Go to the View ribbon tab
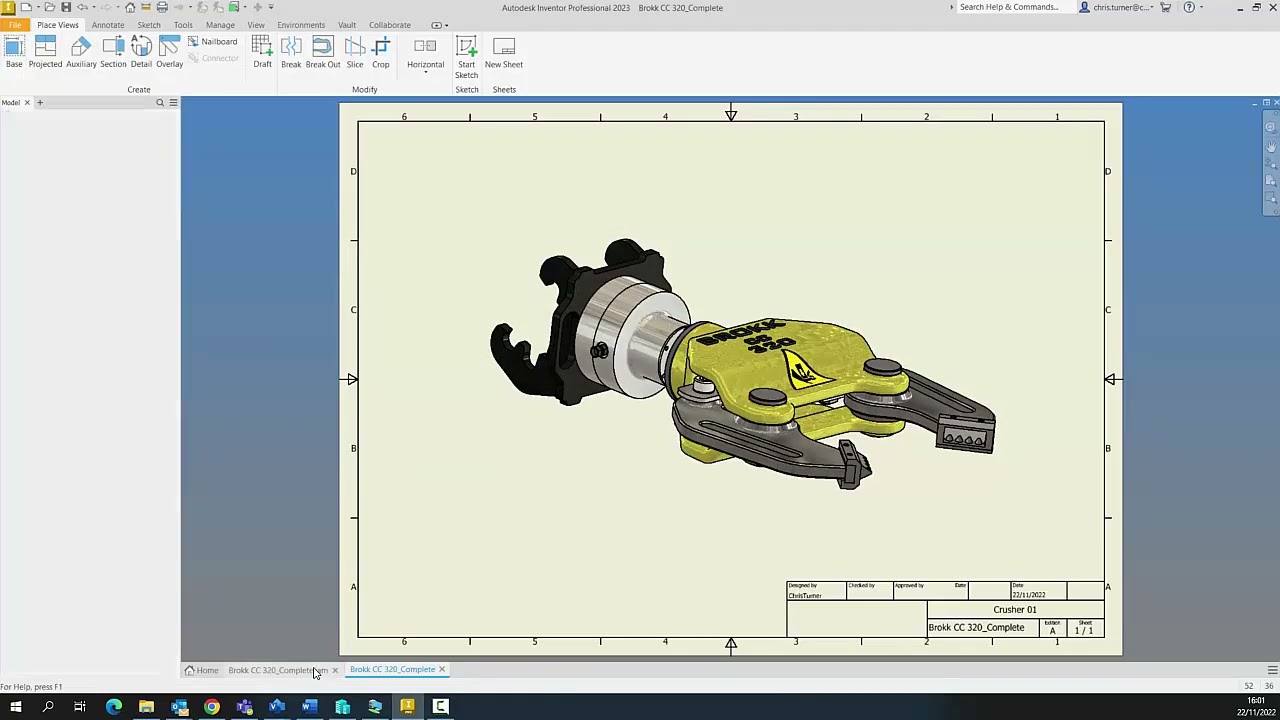The image size is (1280, 720). tap(256, 25)
